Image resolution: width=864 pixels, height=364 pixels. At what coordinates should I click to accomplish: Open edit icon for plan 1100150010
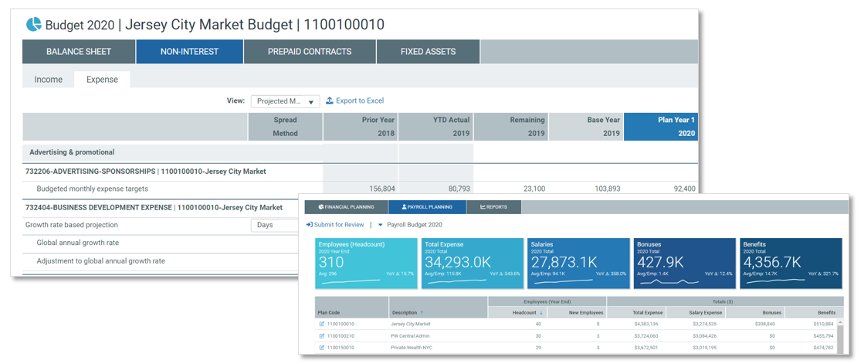(322, 347)
